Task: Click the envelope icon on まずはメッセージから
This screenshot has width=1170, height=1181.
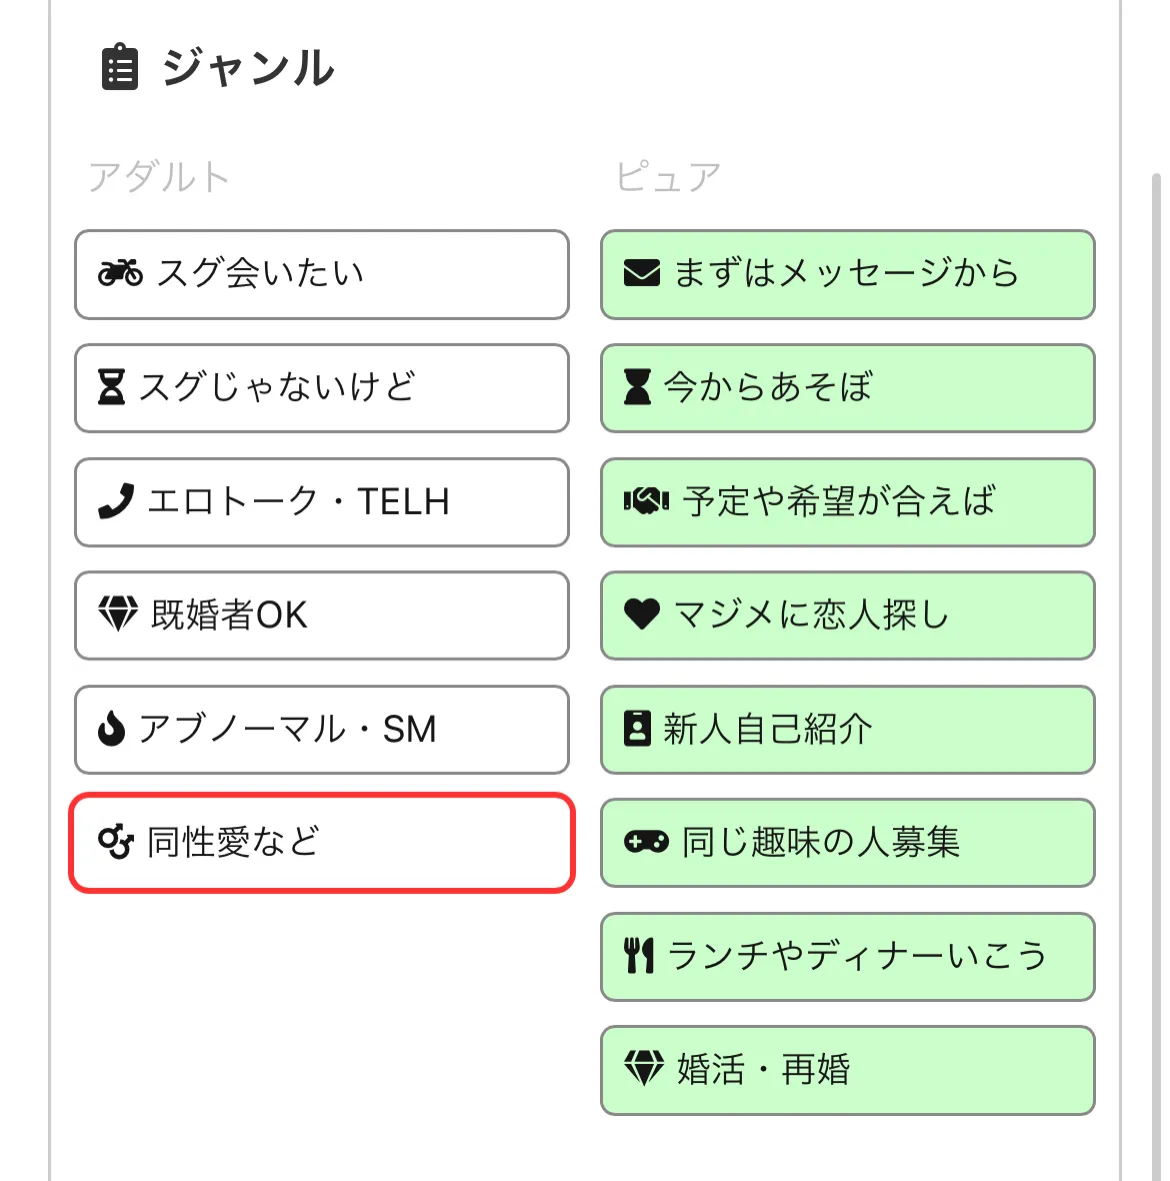Action: pos(645,275)
